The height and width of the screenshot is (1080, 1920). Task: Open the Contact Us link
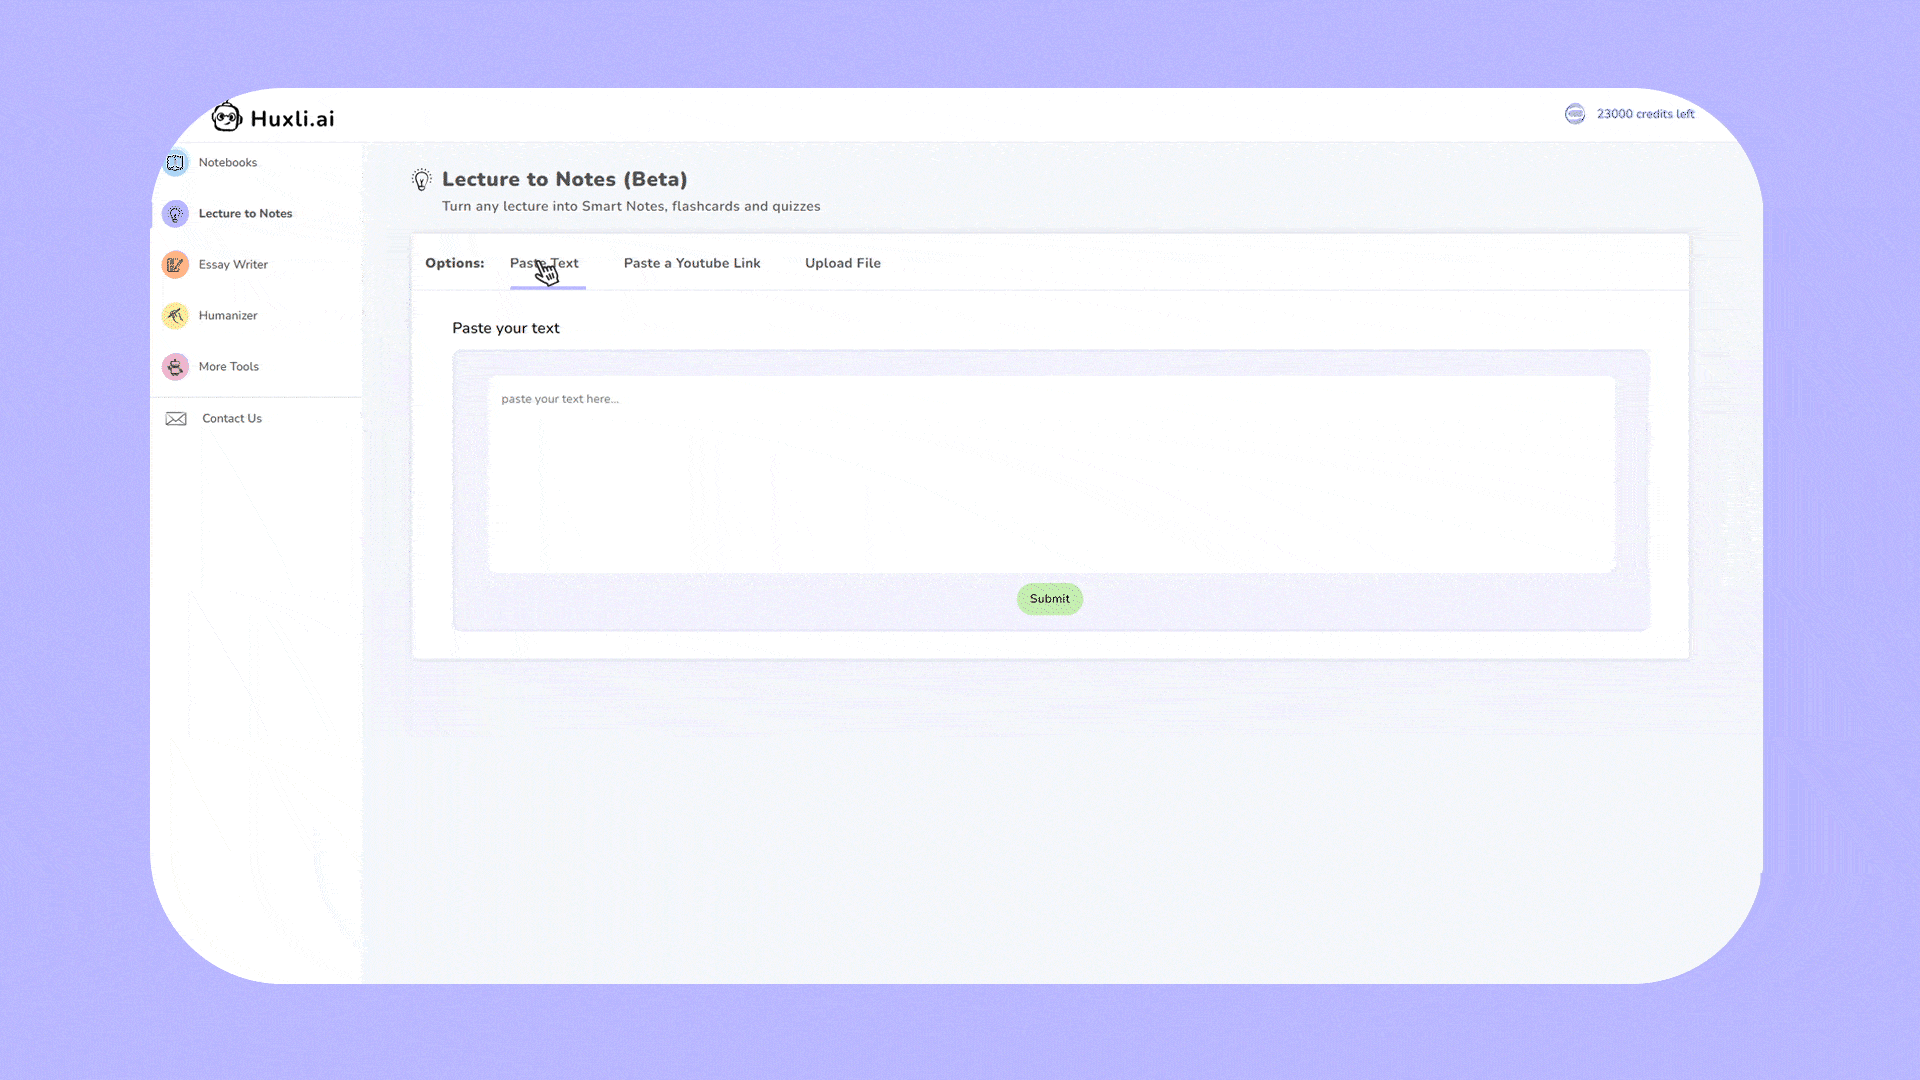point(232,418)
